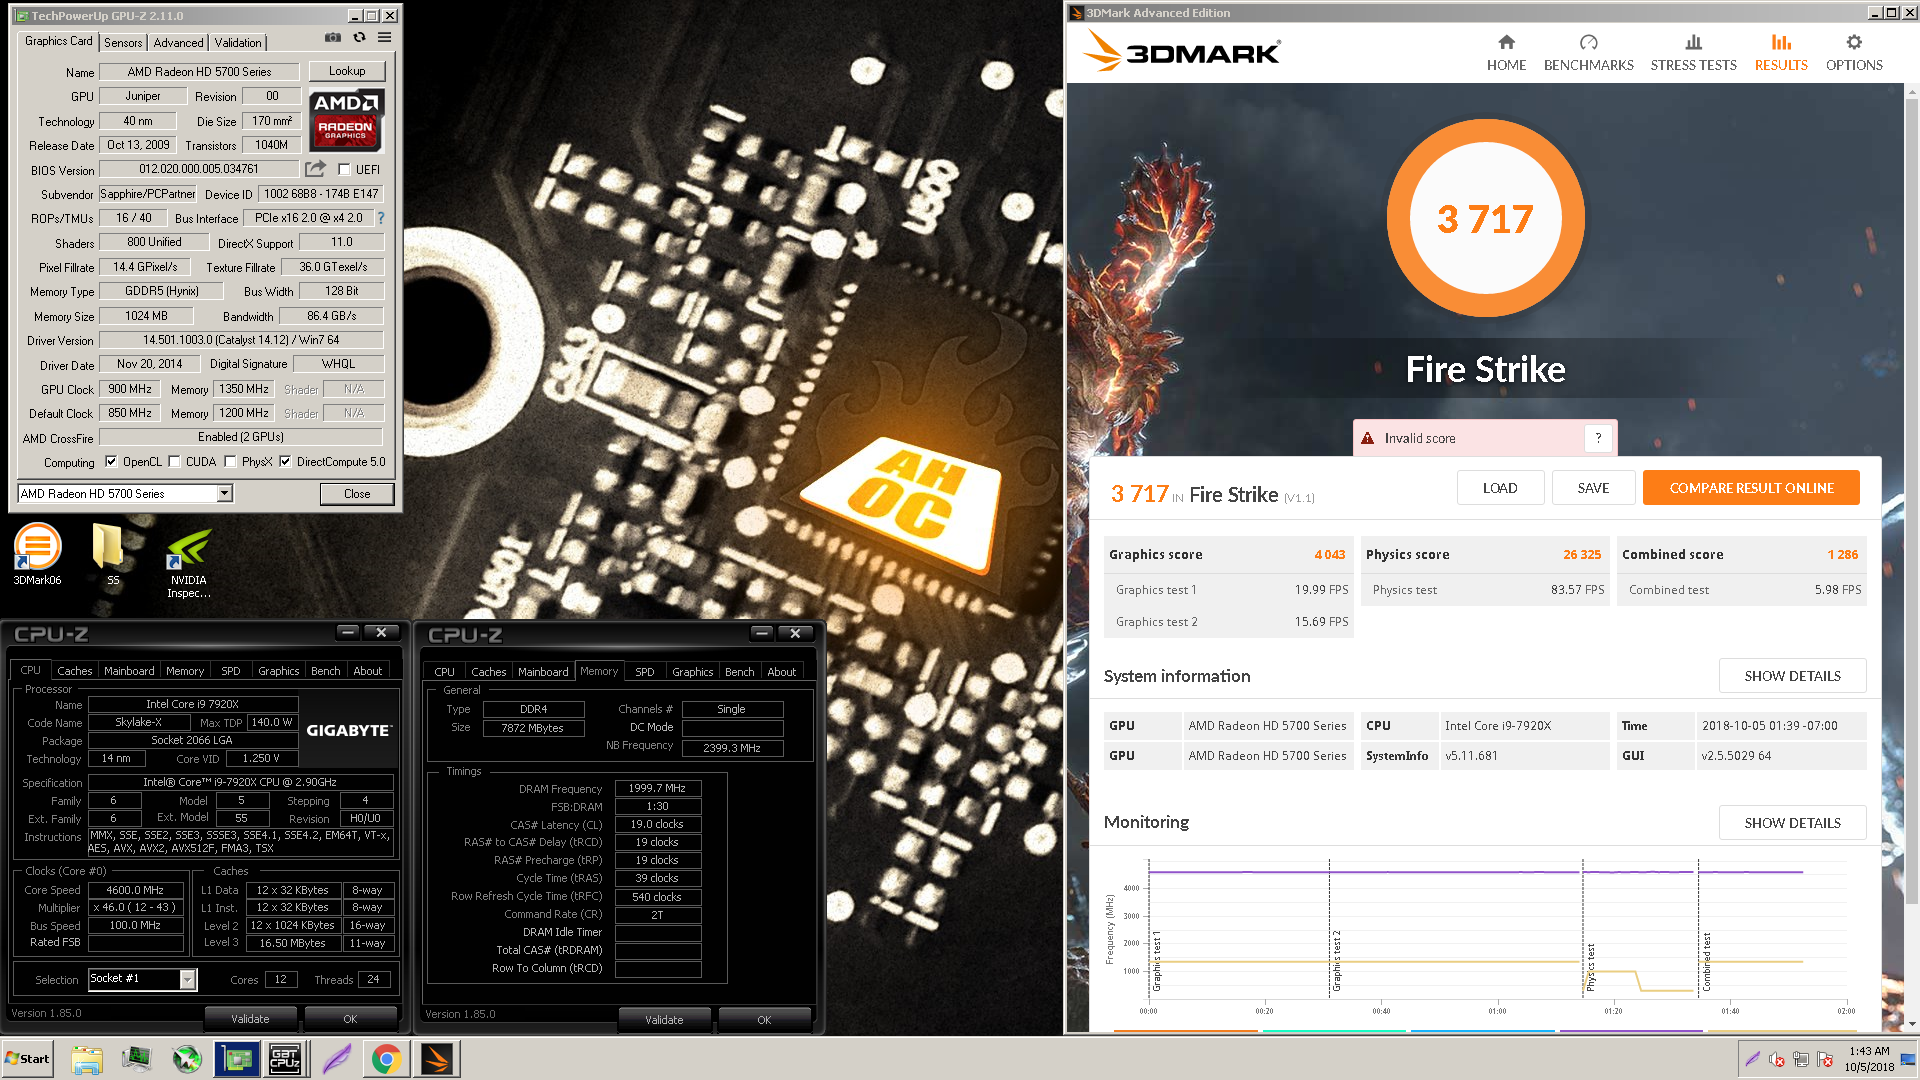Click OK in right CPU-Z window
Viewport: 1920px width, 1080px height.
pos(764,1020)
